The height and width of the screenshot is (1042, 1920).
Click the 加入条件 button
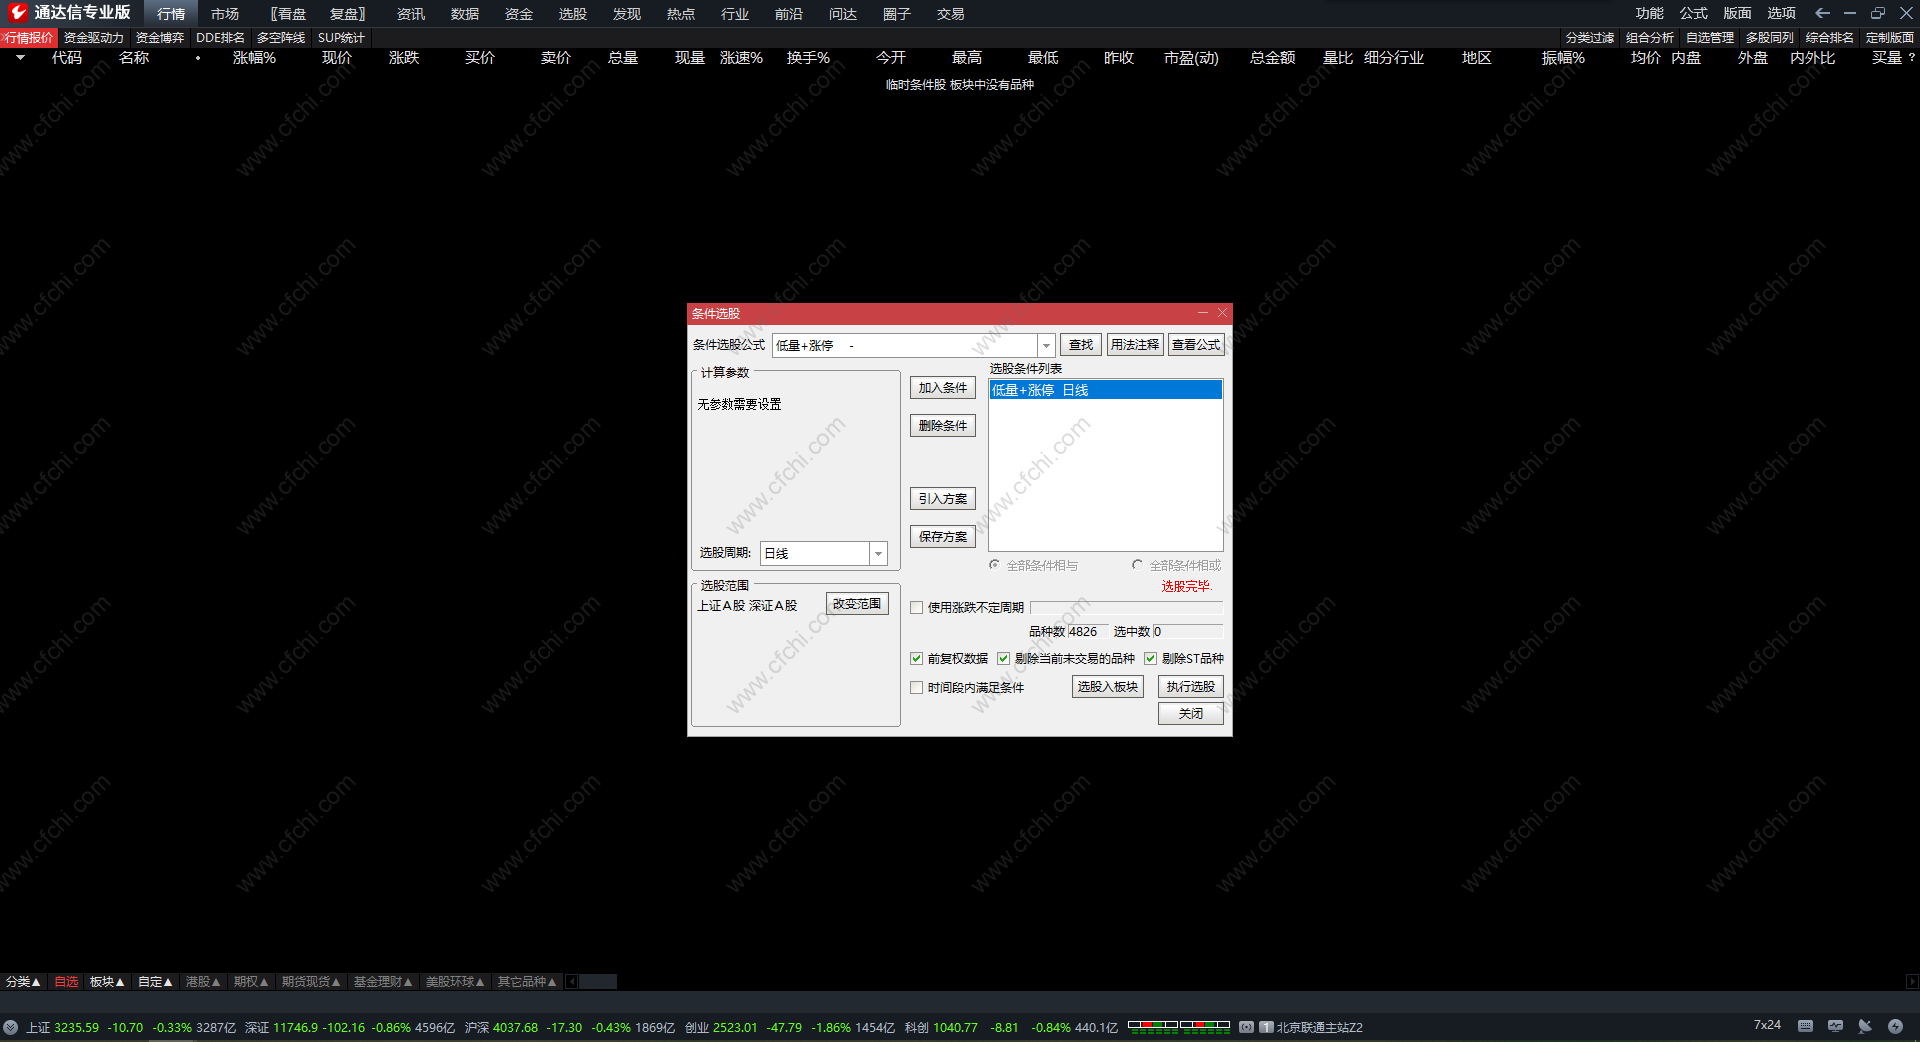[x=943, y=388]
